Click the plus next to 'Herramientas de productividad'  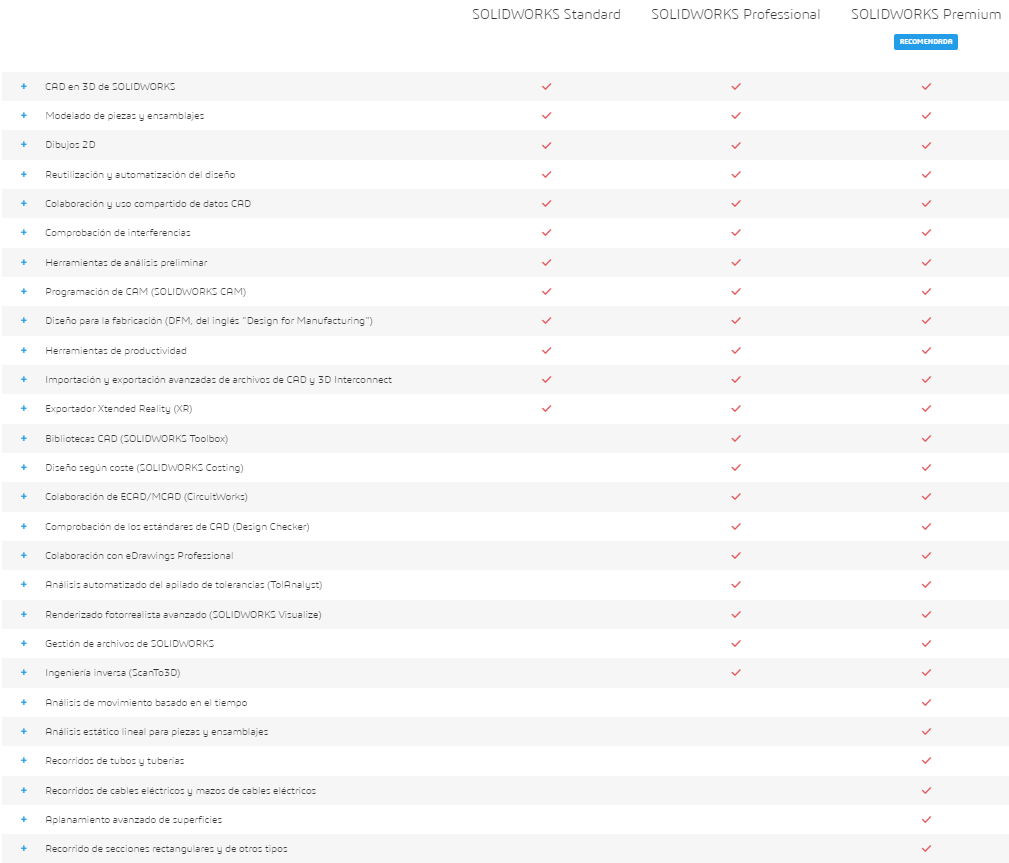(24, 351)
